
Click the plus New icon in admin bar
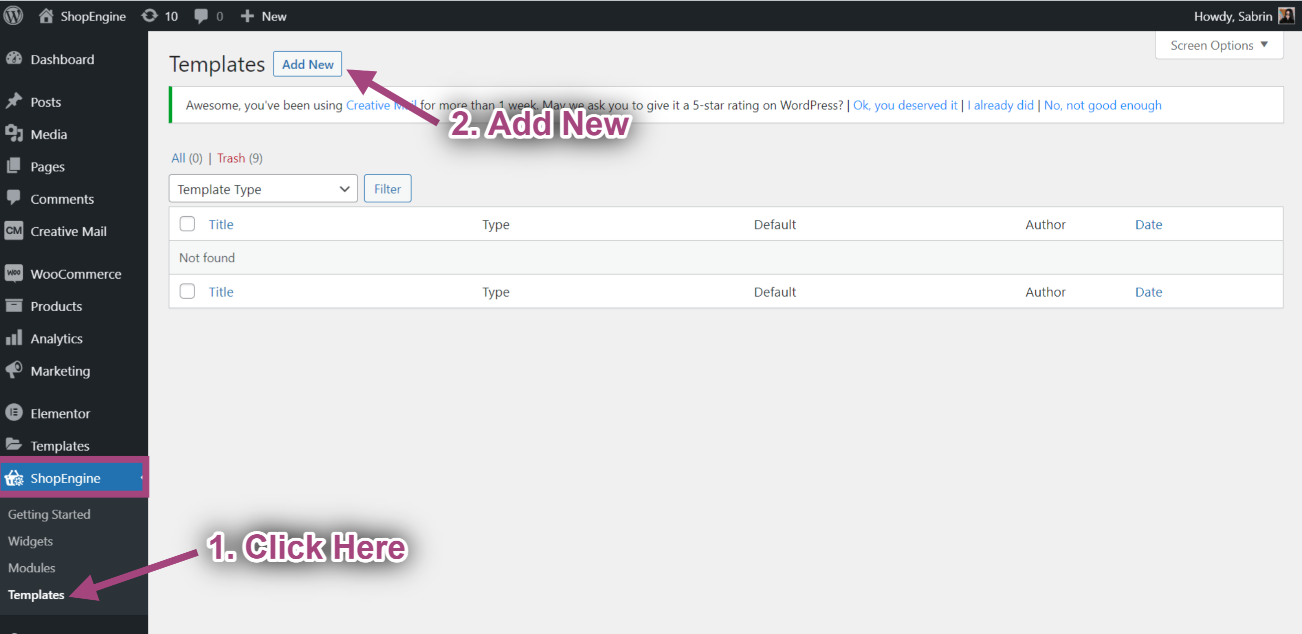[x=247, y=16]
